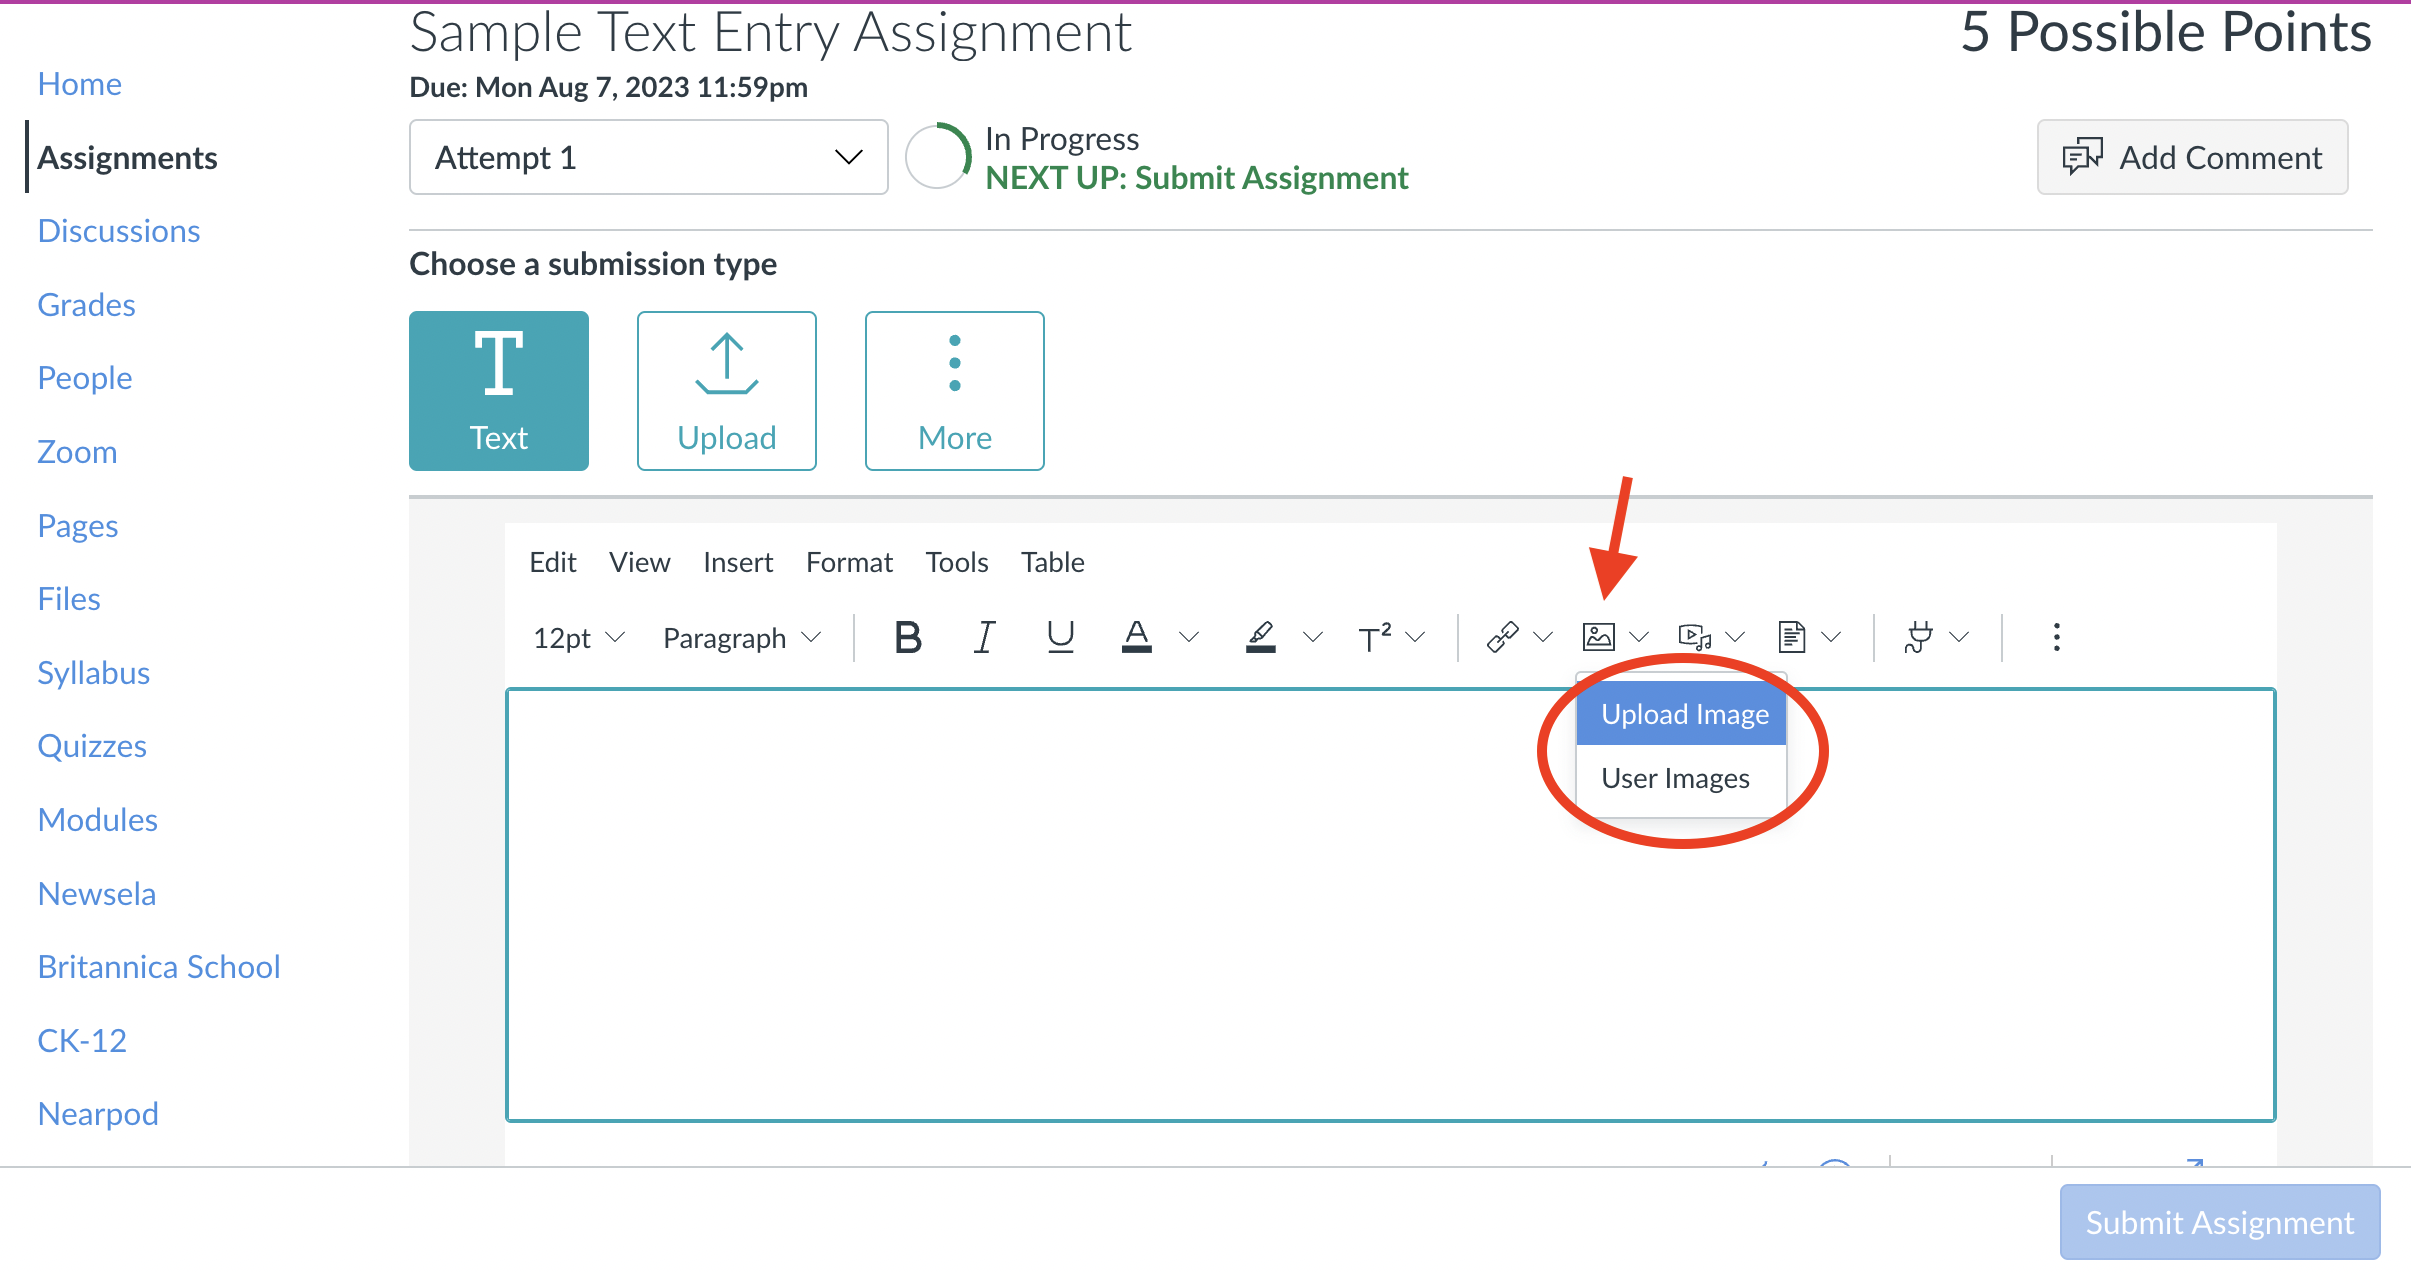
Task: Toggle italic text formatting
Action: tap(984, 637)
